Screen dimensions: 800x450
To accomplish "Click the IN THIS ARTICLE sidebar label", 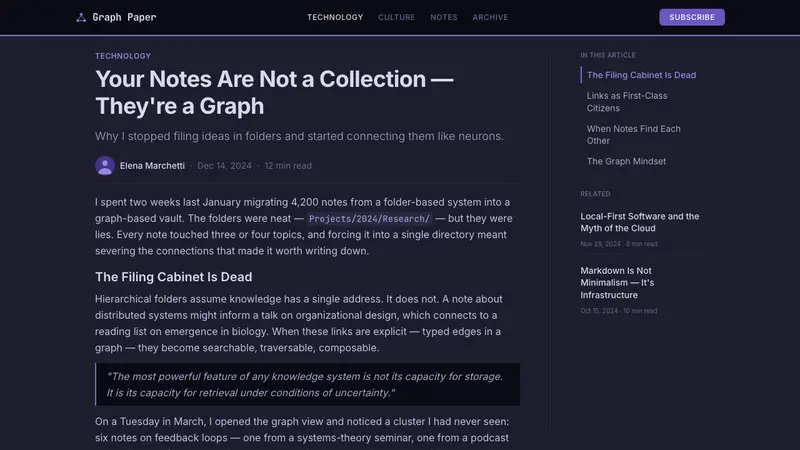I will point(608,55).
